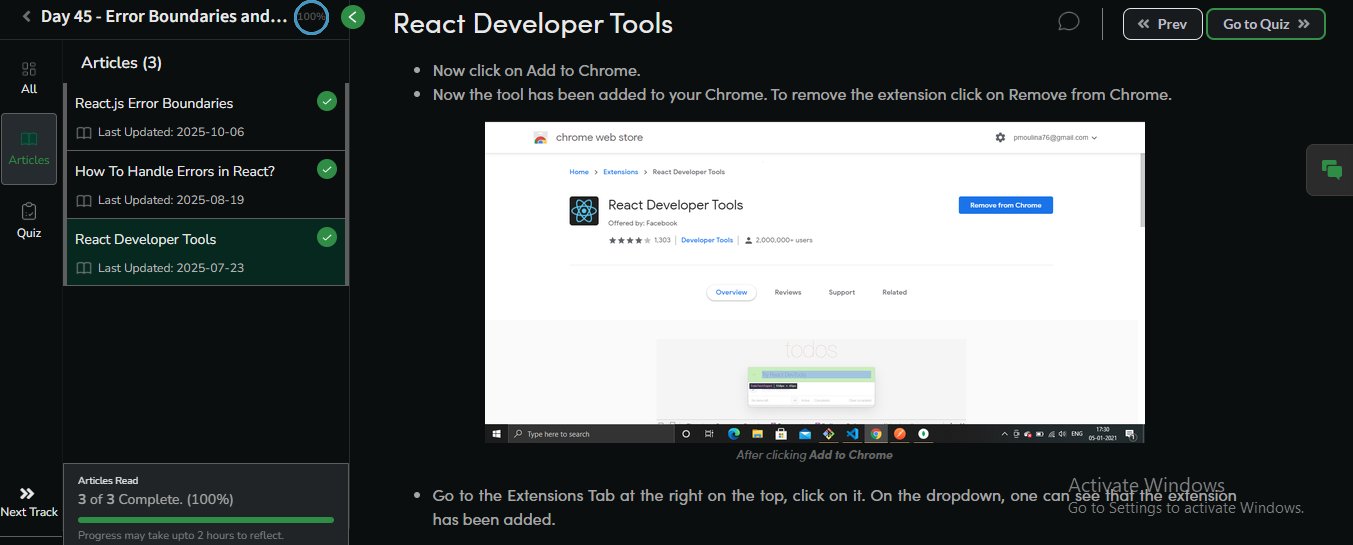Open the floating chat widget icon
The image size is (1353, 545).
(1331, 169)
